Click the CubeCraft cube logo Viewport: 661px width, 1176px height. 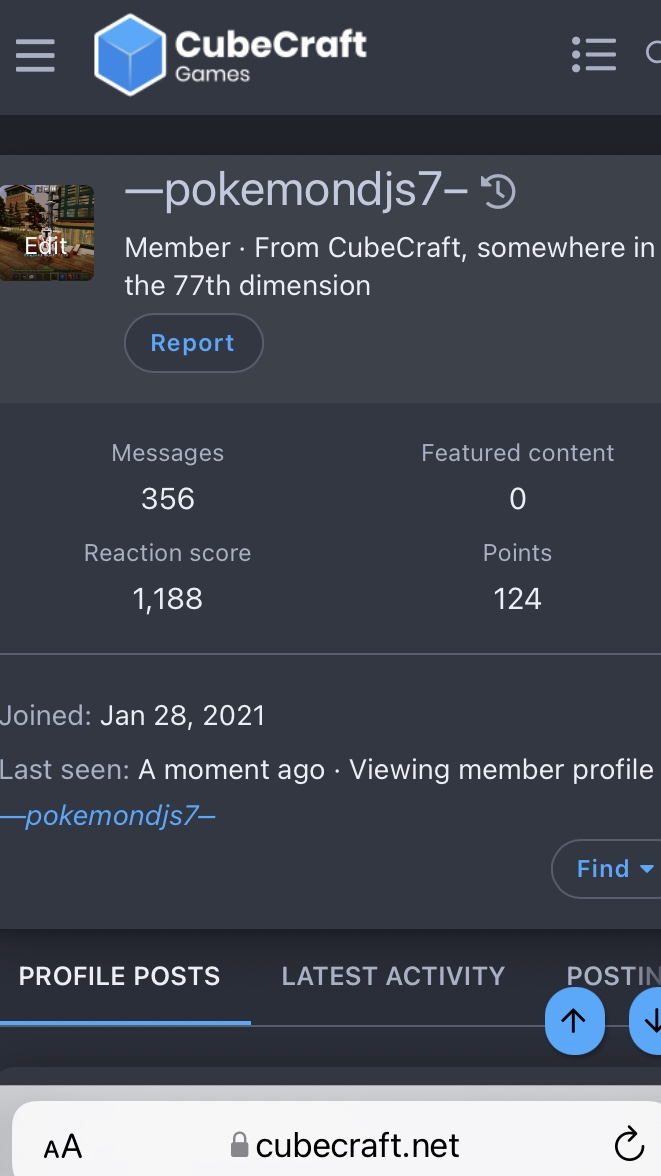coord(130,55)
